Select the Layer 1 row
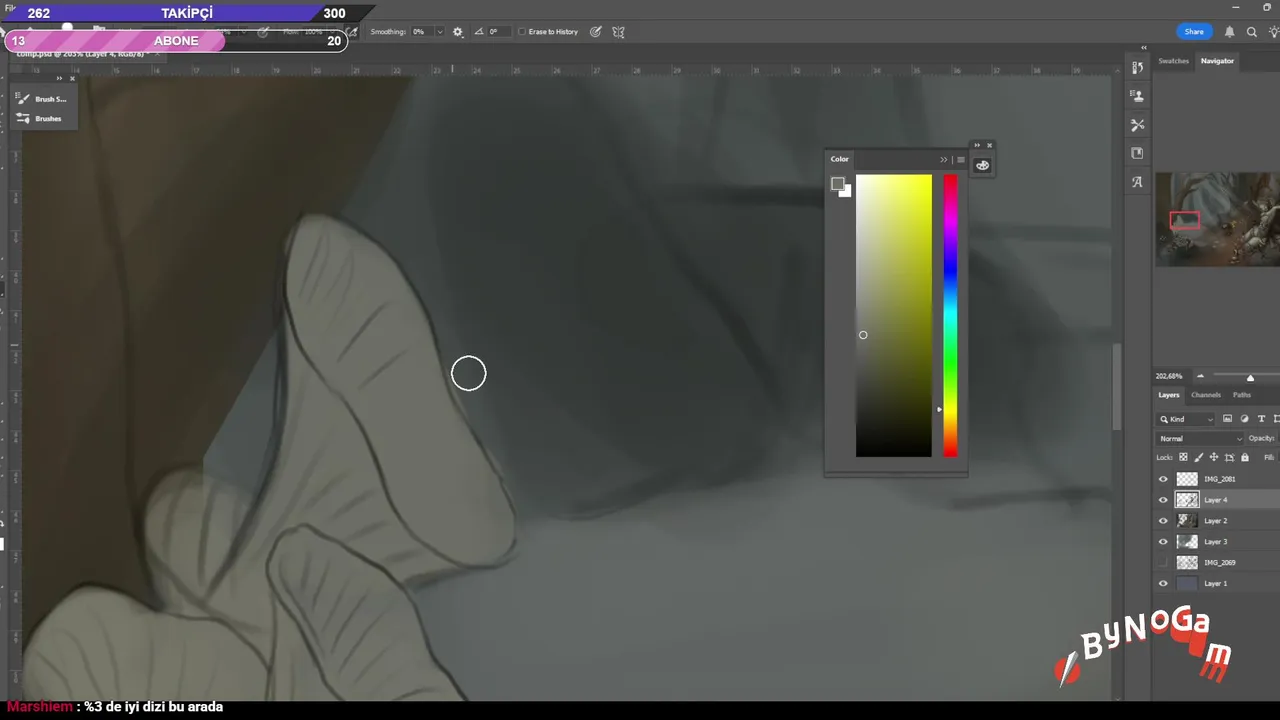Viewport: 1280px width, 720px height. pos(1217,584)
